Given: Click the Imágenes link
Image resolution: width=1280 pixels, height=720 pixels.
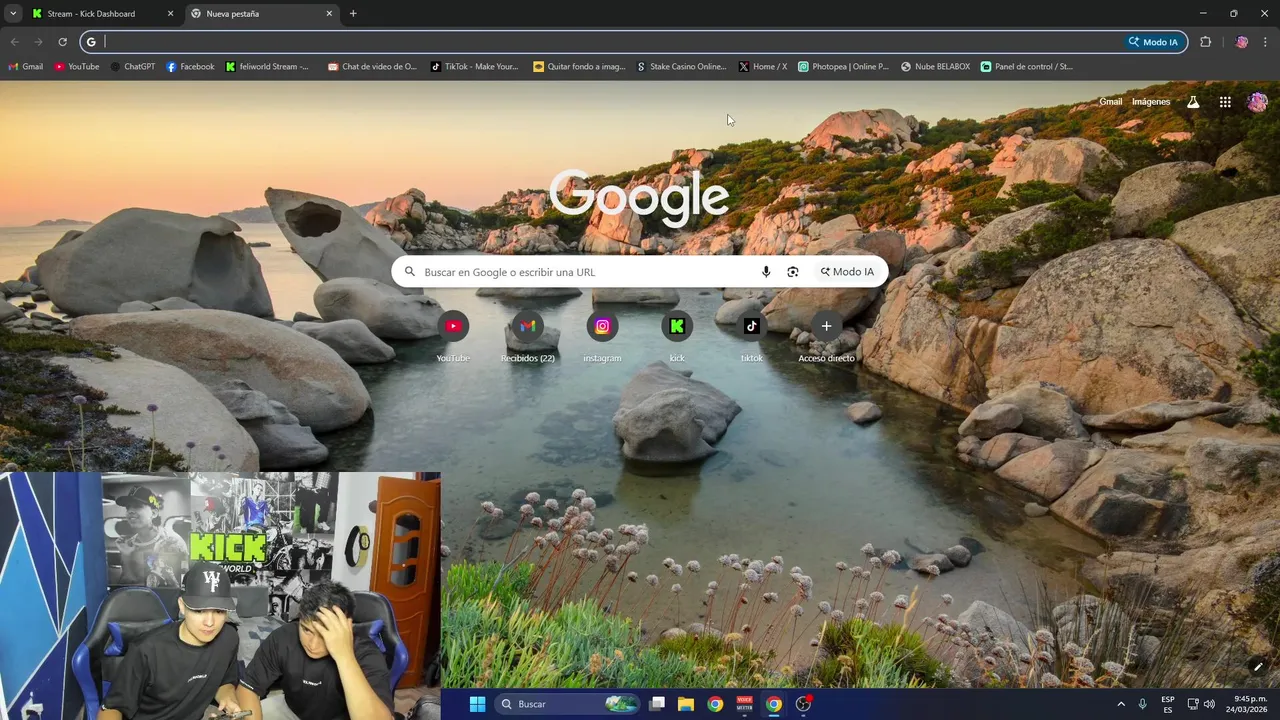Looking at the screenshot, I should coord(1151,102).
